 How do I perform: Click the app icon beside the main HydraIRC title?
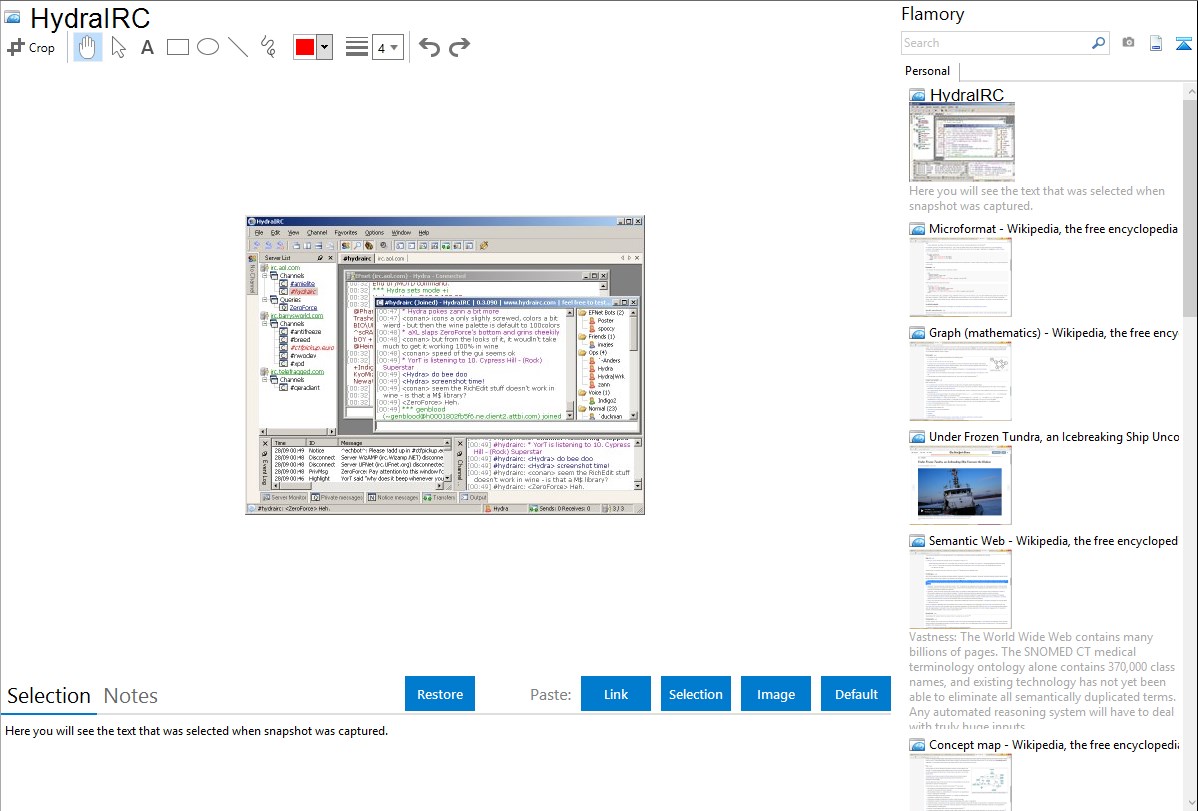pyautogui.click(x=13, y=17)
